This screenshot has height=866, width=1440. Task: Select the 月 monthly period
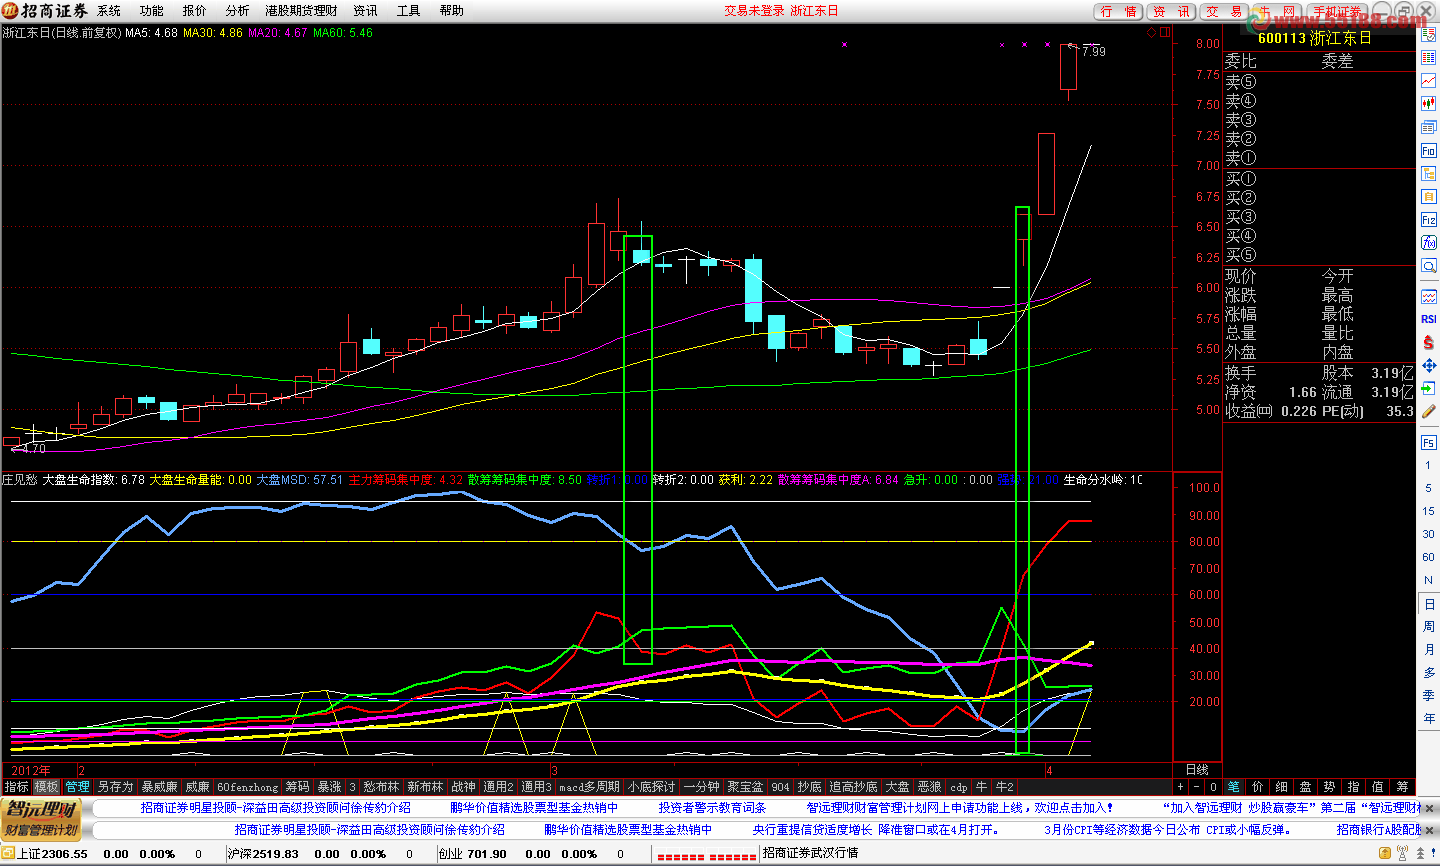[1429, 650]
